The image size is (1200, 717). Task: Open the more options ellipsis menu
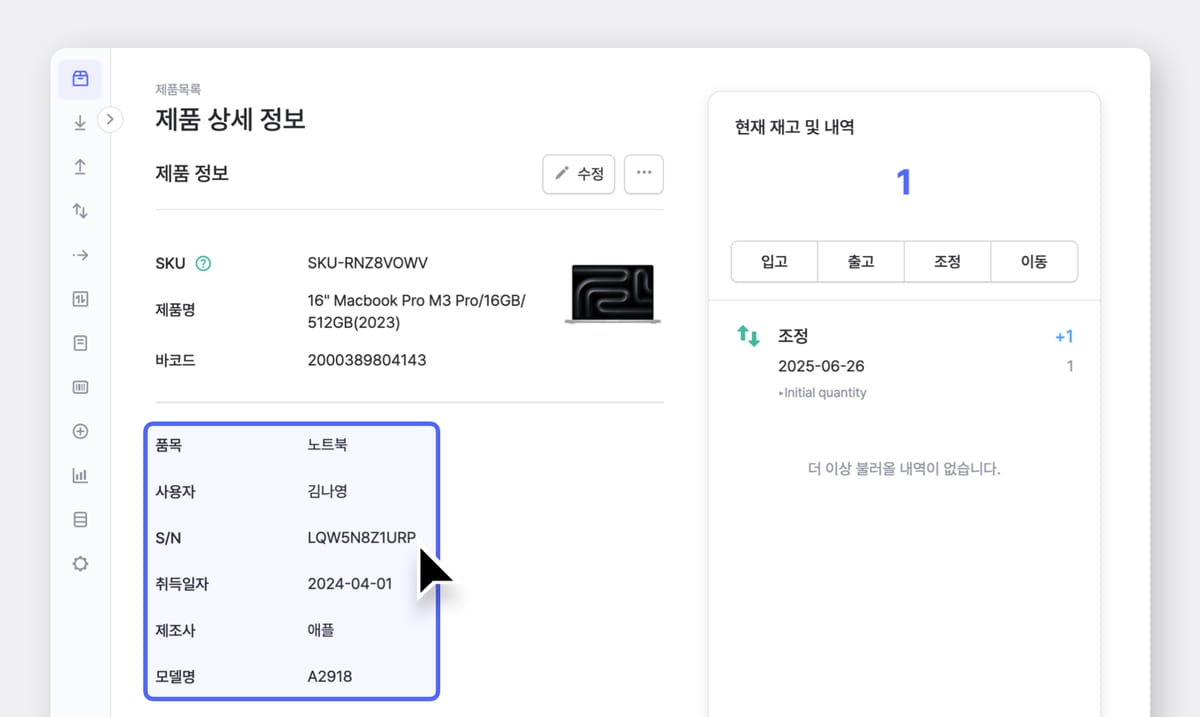pos(643,173)
